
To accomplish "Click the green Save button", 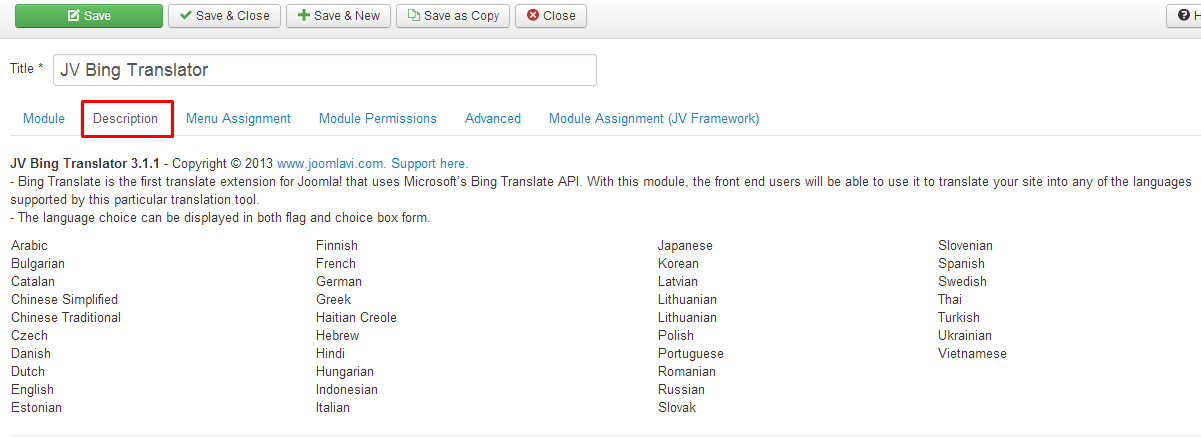I will [89, 16].
